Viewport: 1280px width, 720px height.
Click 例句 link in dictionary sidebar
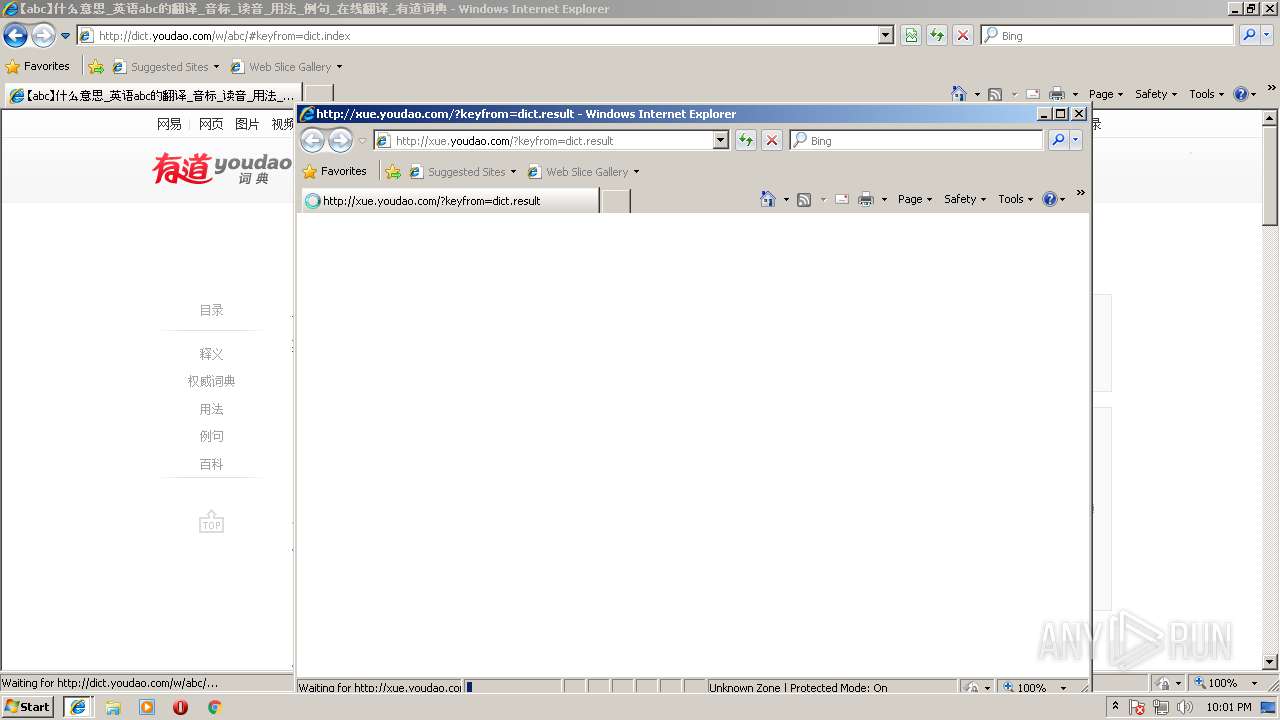click(211, 436)
